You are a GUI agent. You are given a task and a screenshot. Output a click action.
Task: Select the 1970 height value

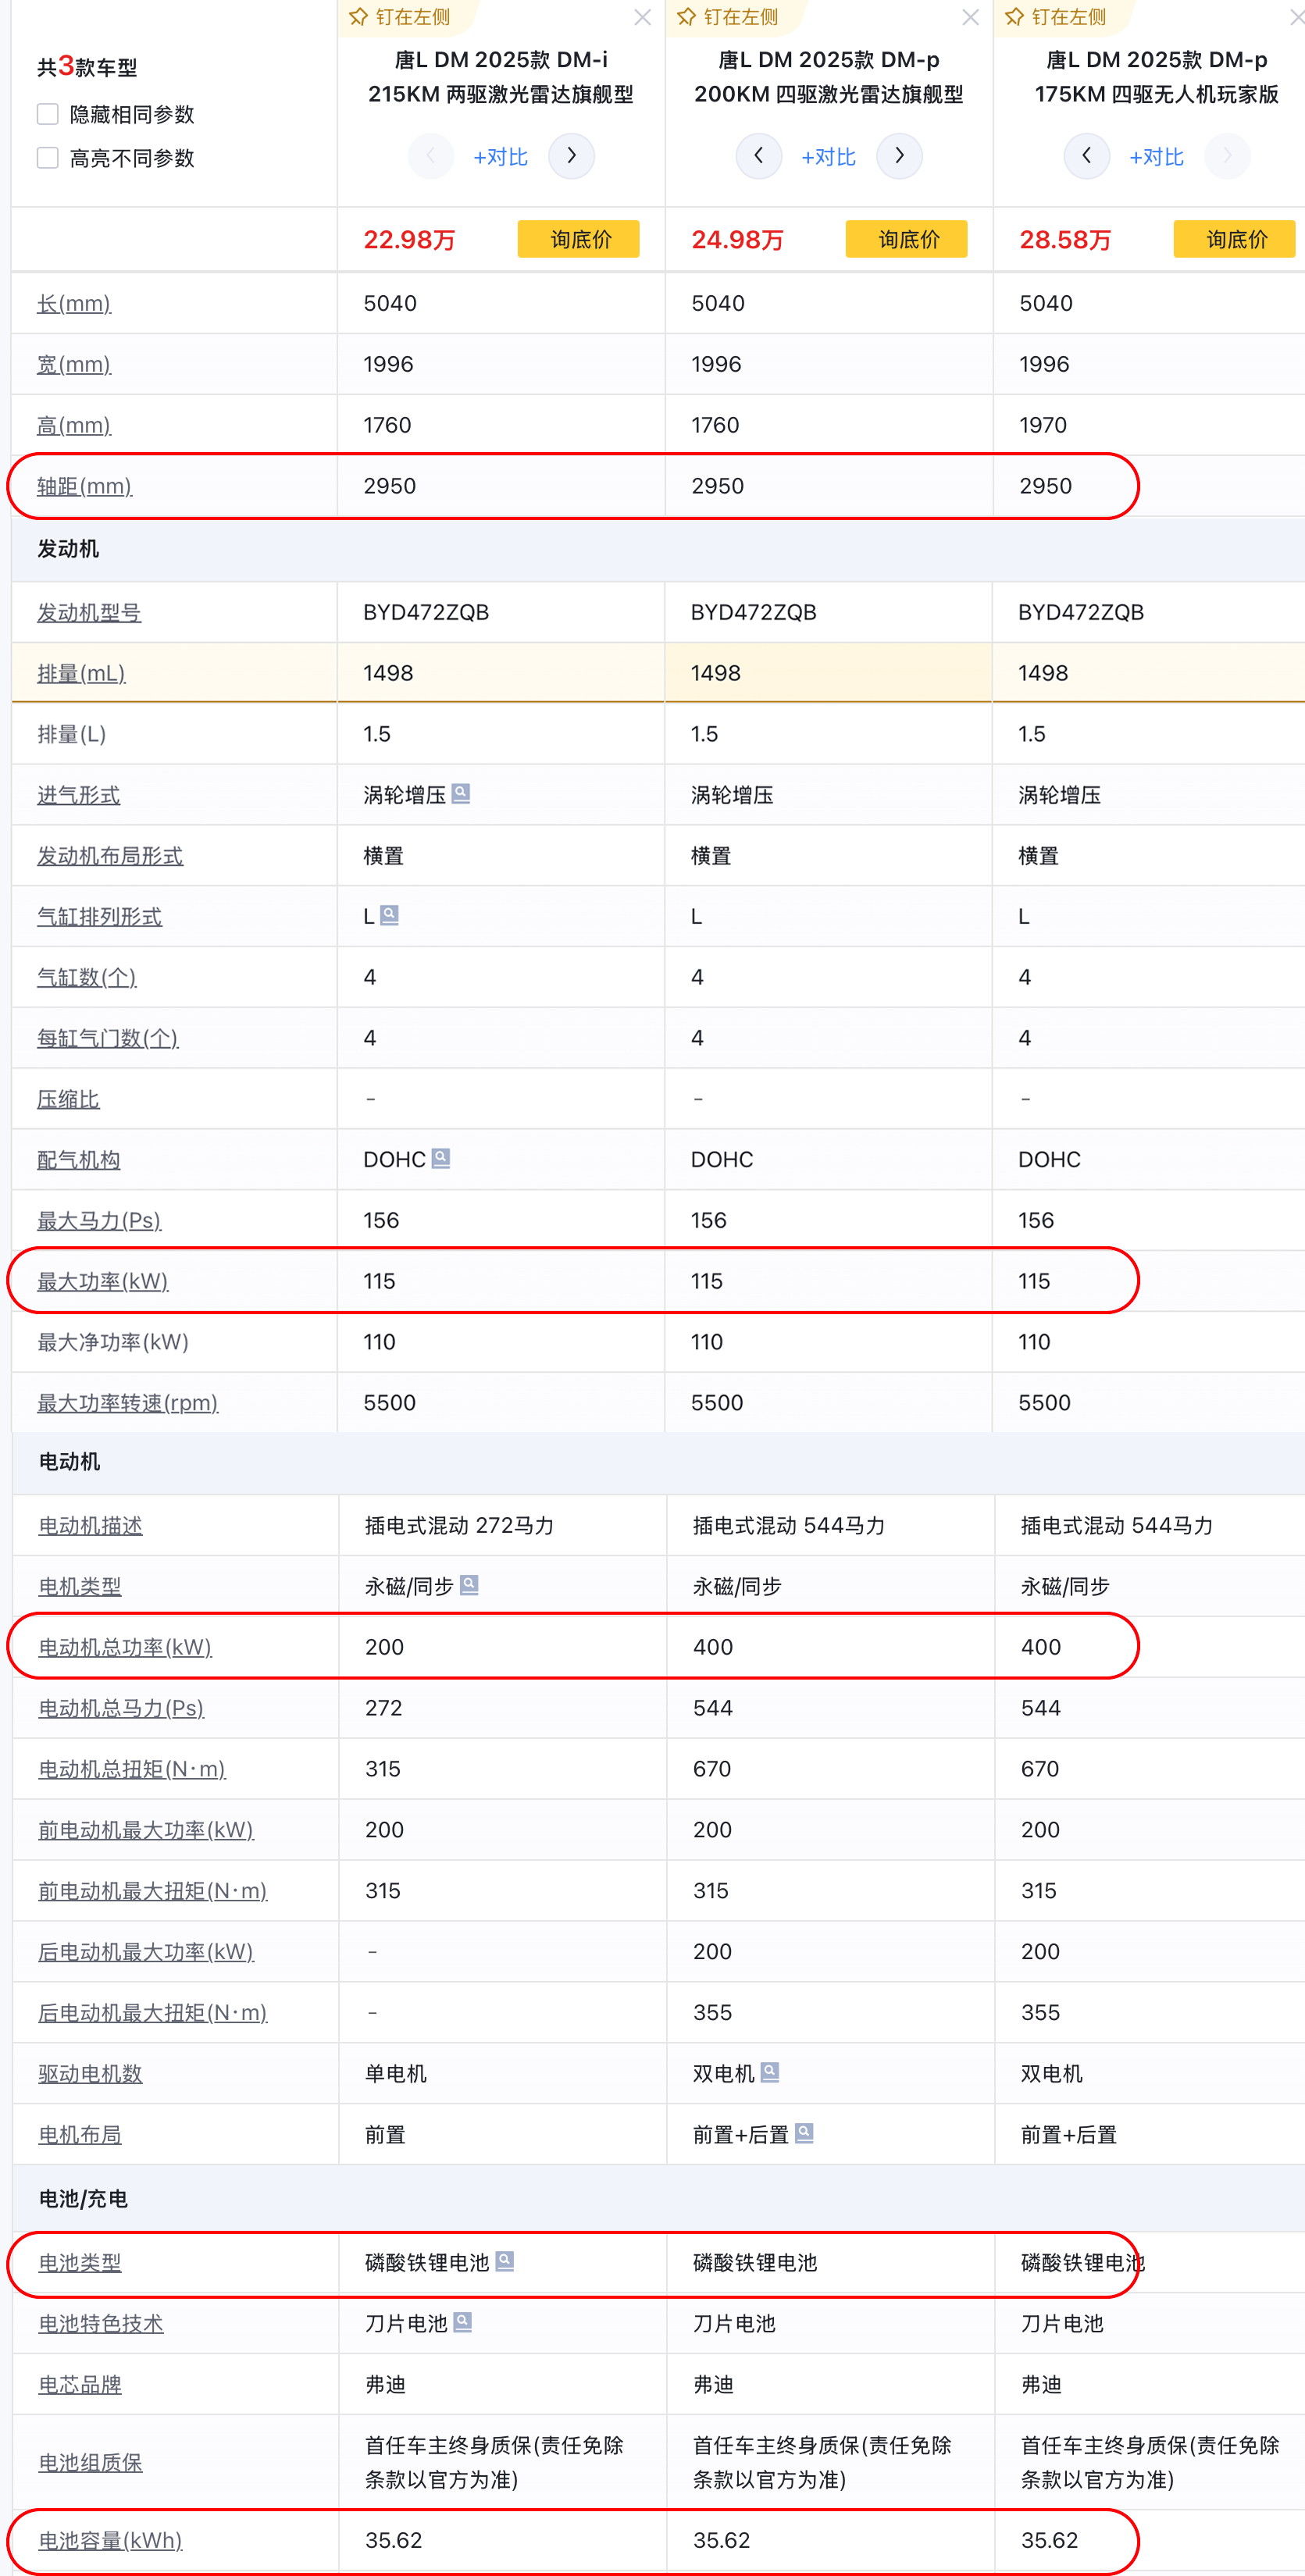pyautogui.click(x=1043, y=425)
